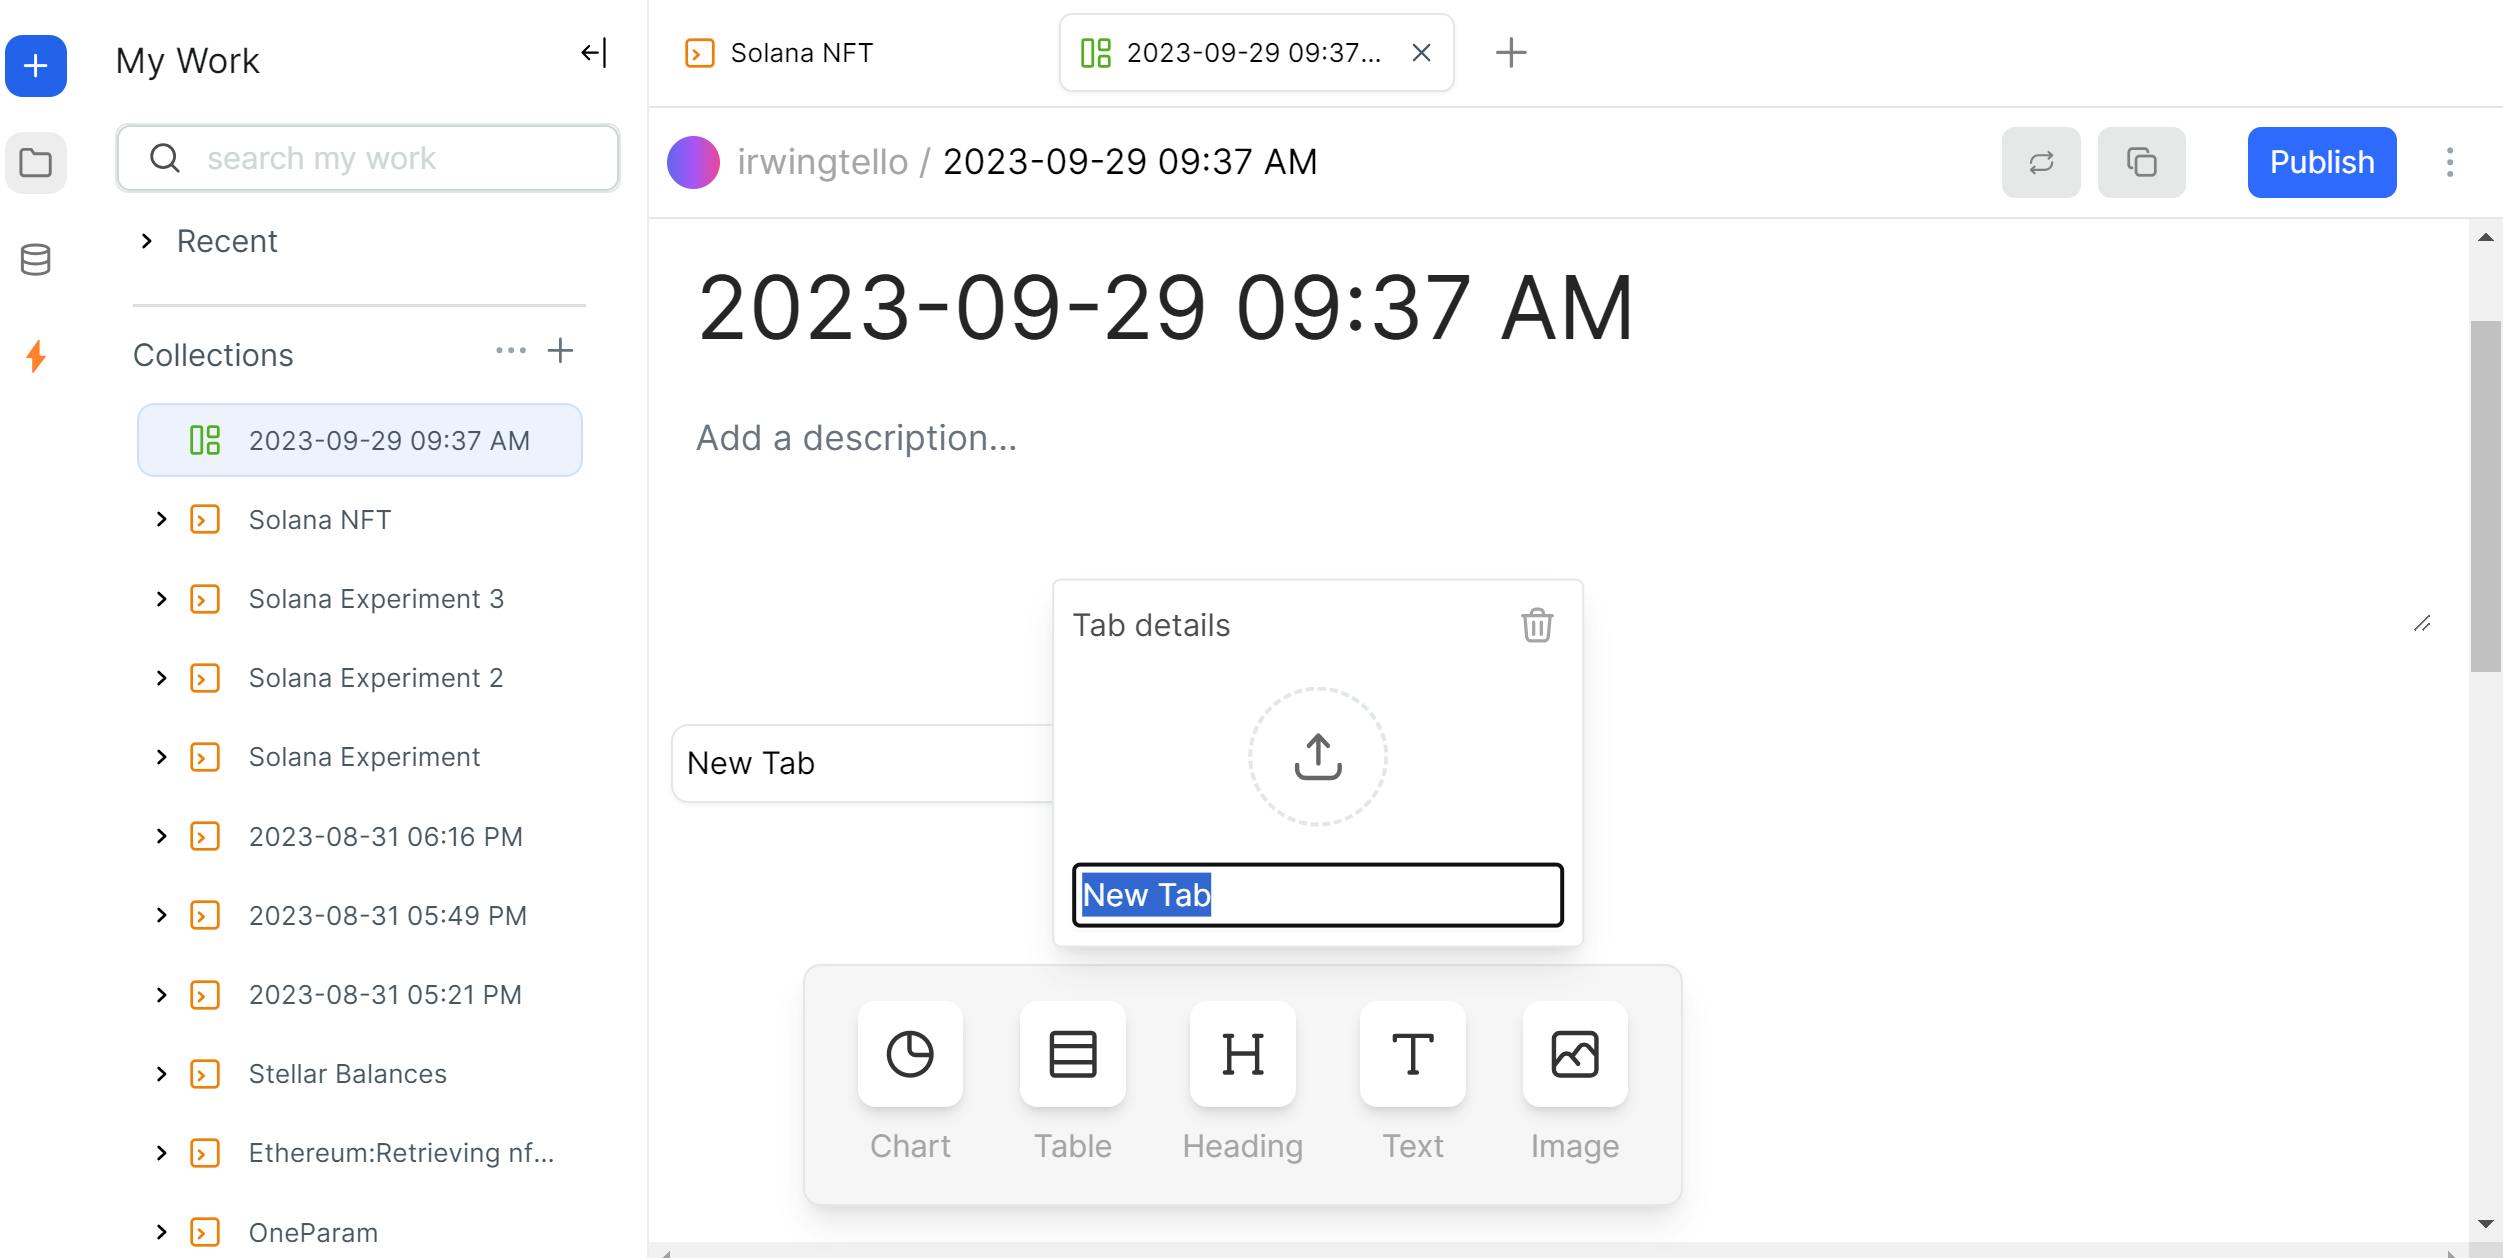Click the New Tab name input field
Viewport: 2503px width, 1258px height.
tap(1316, 892)
